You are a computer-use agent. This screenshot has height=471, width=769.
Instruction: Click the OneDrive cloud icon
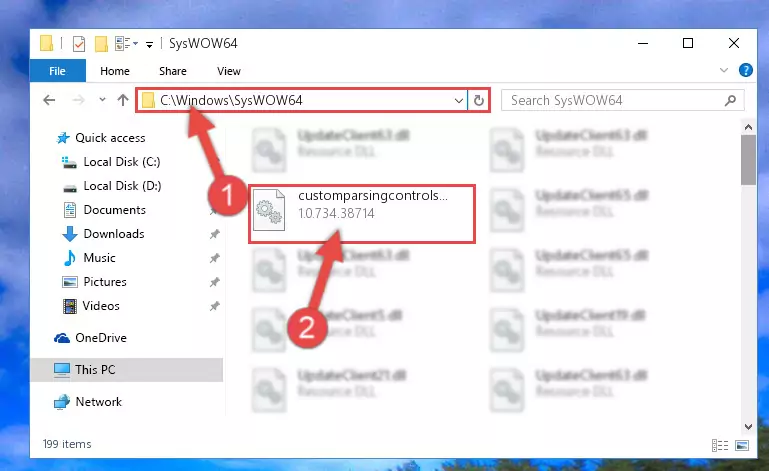click(62, 338)
